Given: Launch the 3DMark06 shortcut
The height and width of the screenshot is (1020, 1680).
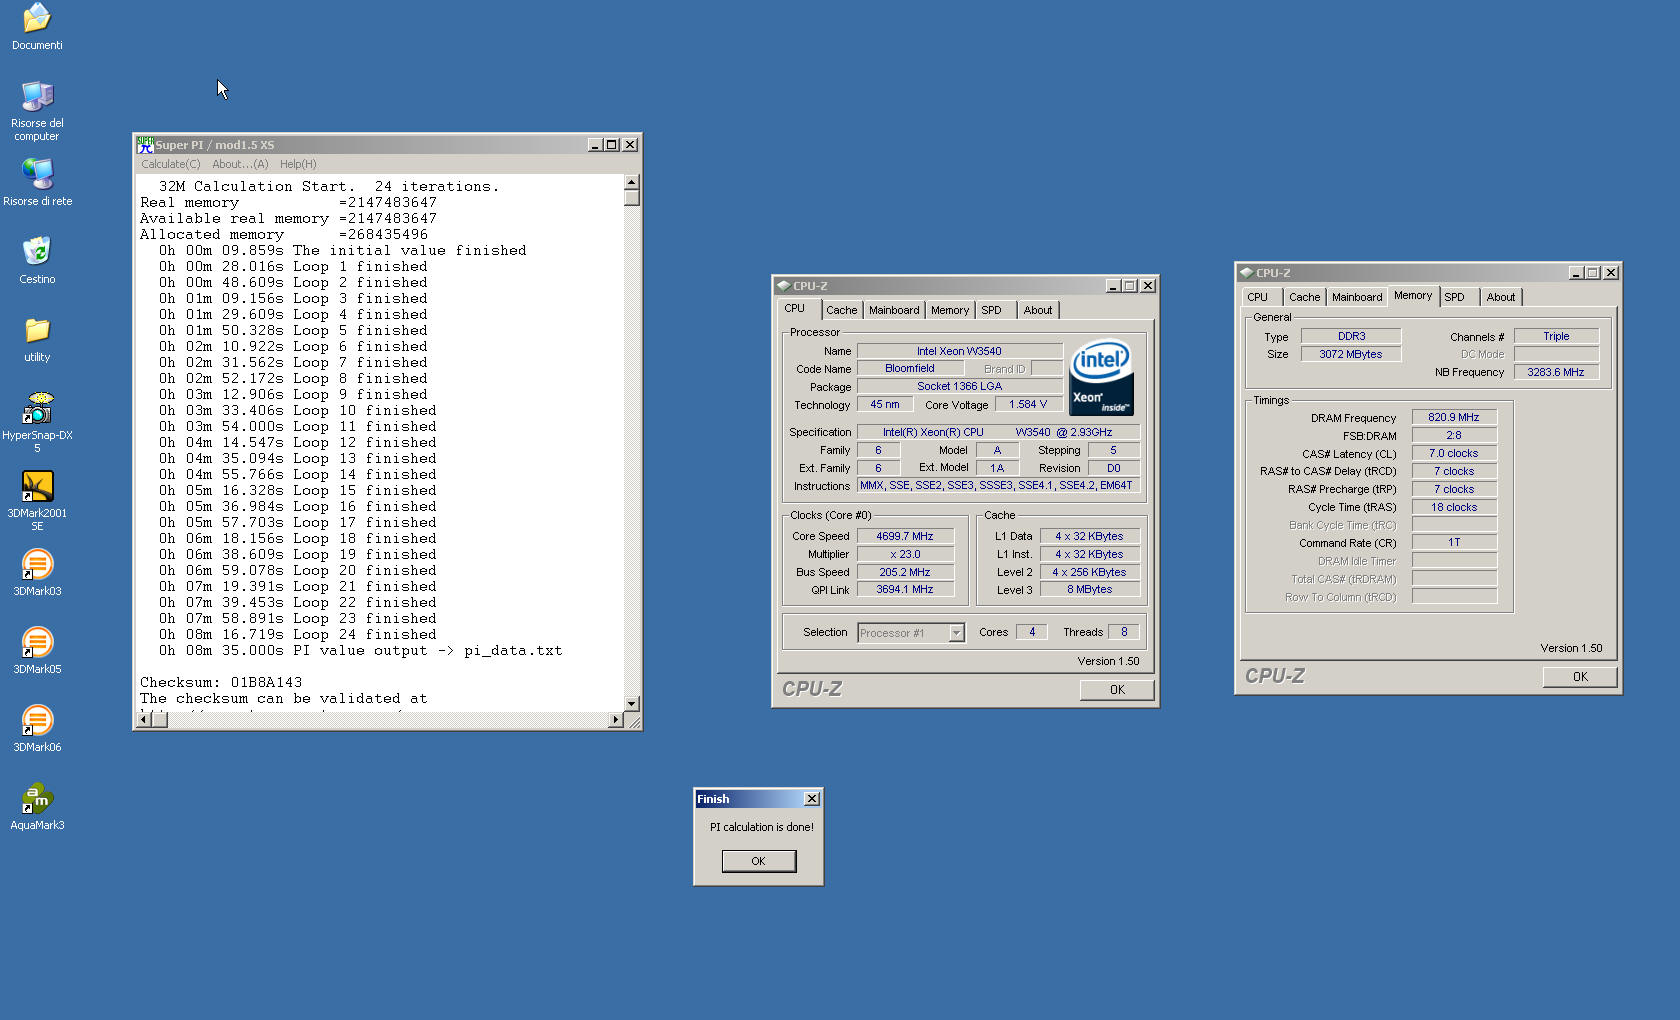Looking at the screenshot, I should click(x=37, y=720).
